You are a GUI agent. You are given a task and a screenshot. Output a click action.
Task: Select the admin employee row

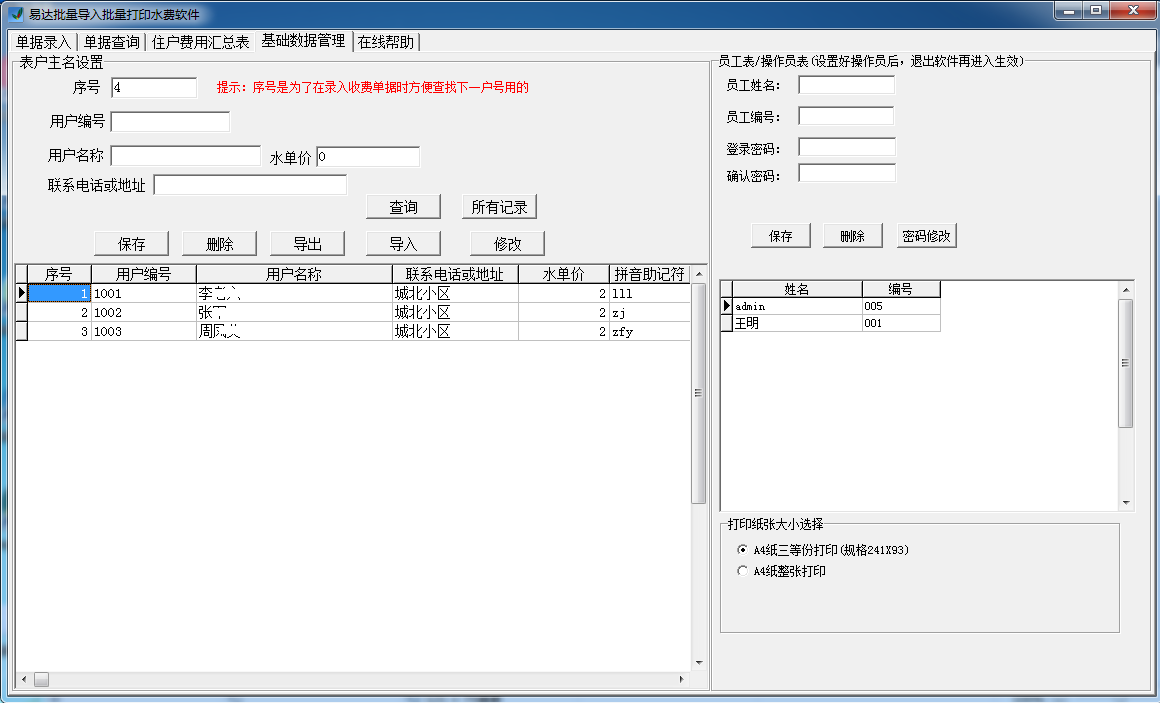(x=830, y=306)
